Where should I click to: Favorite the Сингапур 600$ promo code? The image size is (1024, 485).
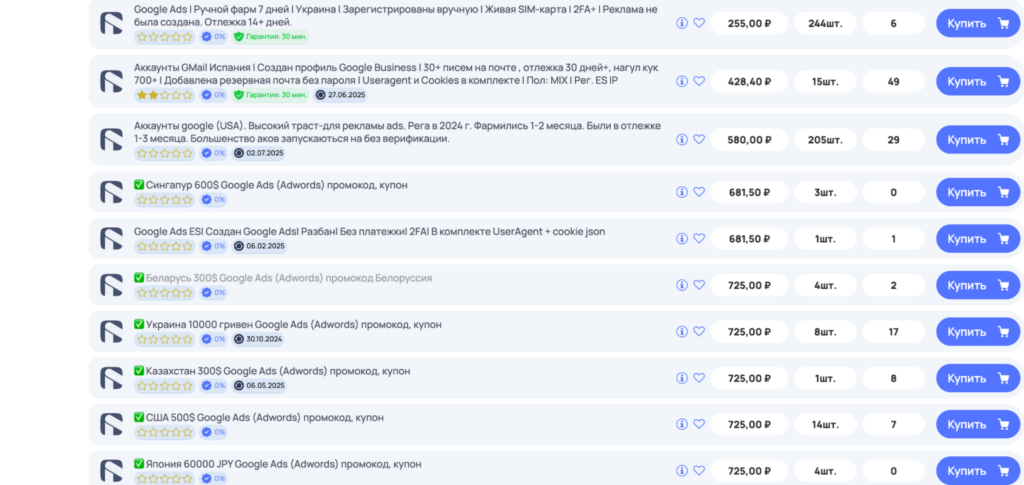pyautogui.click(x=699, y=192)
